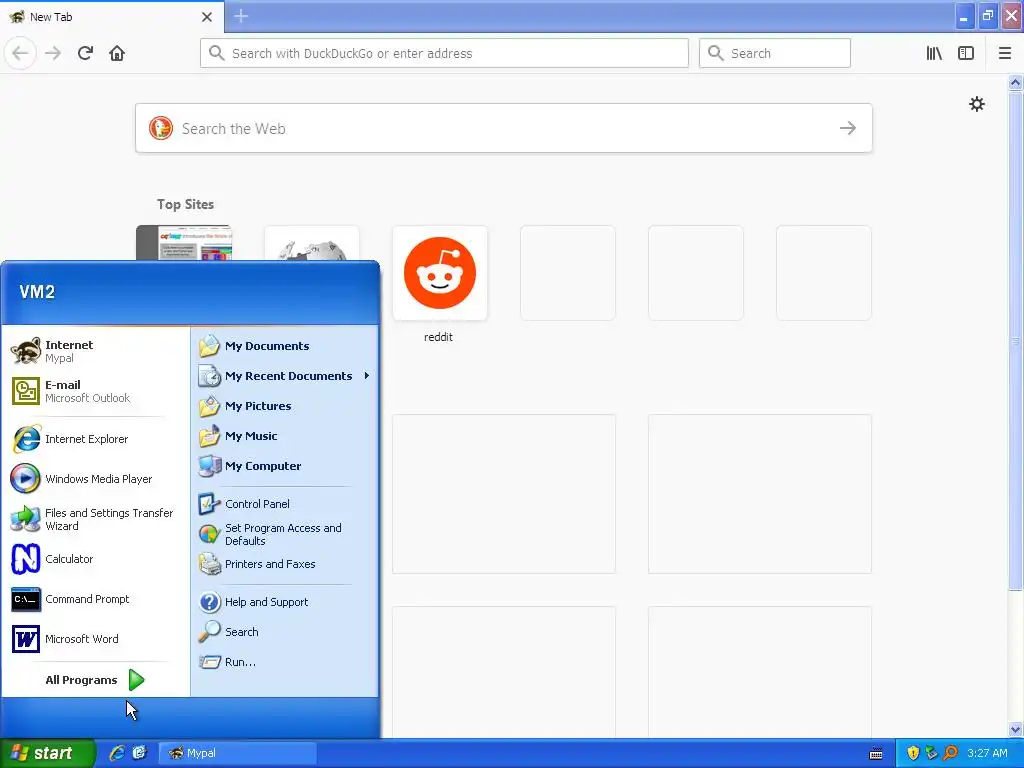Expand All Programs list
This screenshot has width=1024, height=768.
pos(95,680)
